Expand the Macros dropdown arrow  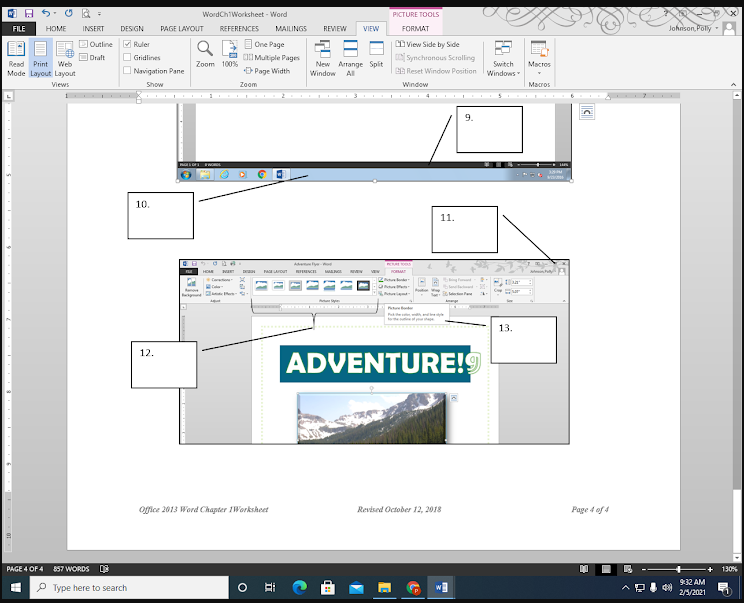[539, 73]
